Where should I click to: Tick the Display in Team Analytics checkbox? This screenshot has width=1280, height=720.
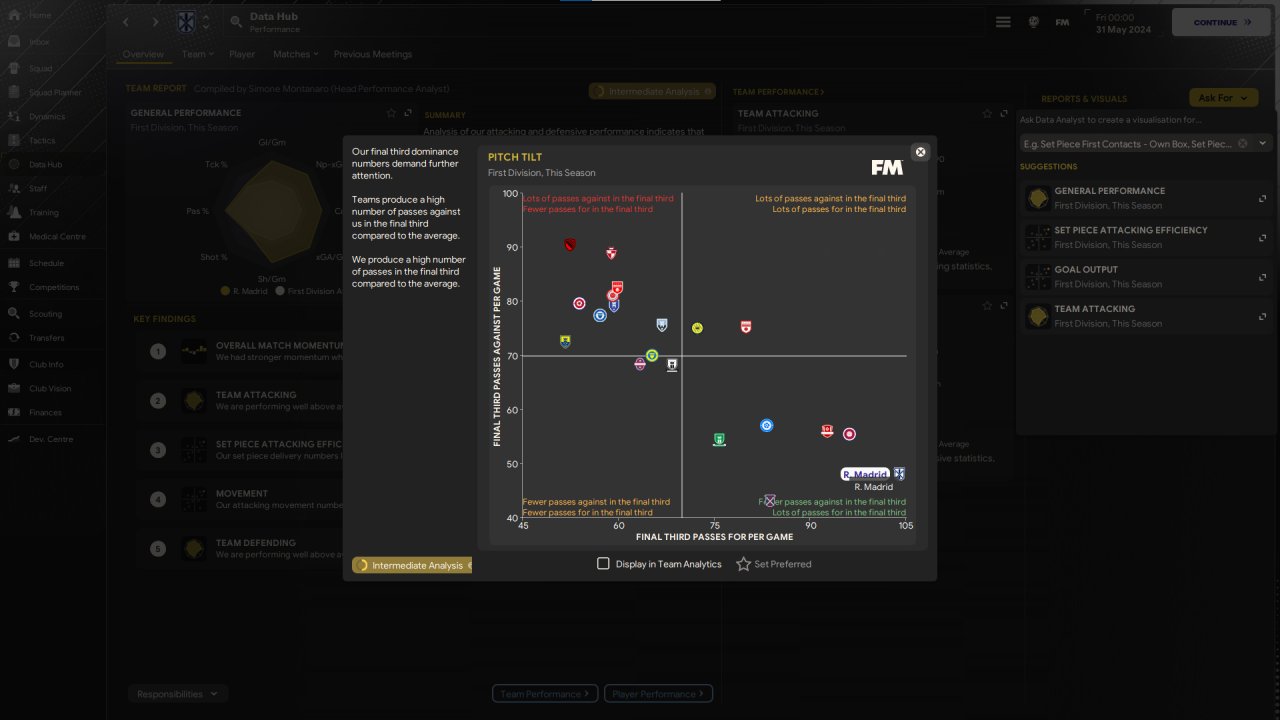pos(603,564)
